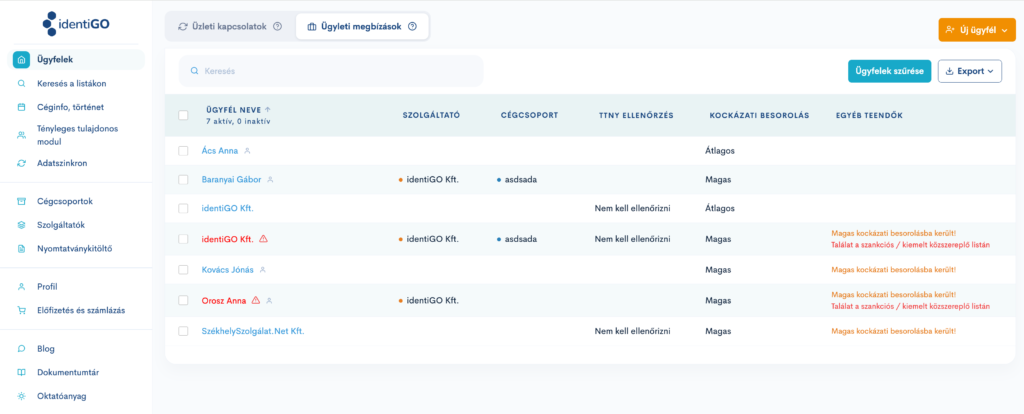Click the Keresés a listákon search icon
The width and height of the screenshot is (1024, 414).
click(22, 84)
